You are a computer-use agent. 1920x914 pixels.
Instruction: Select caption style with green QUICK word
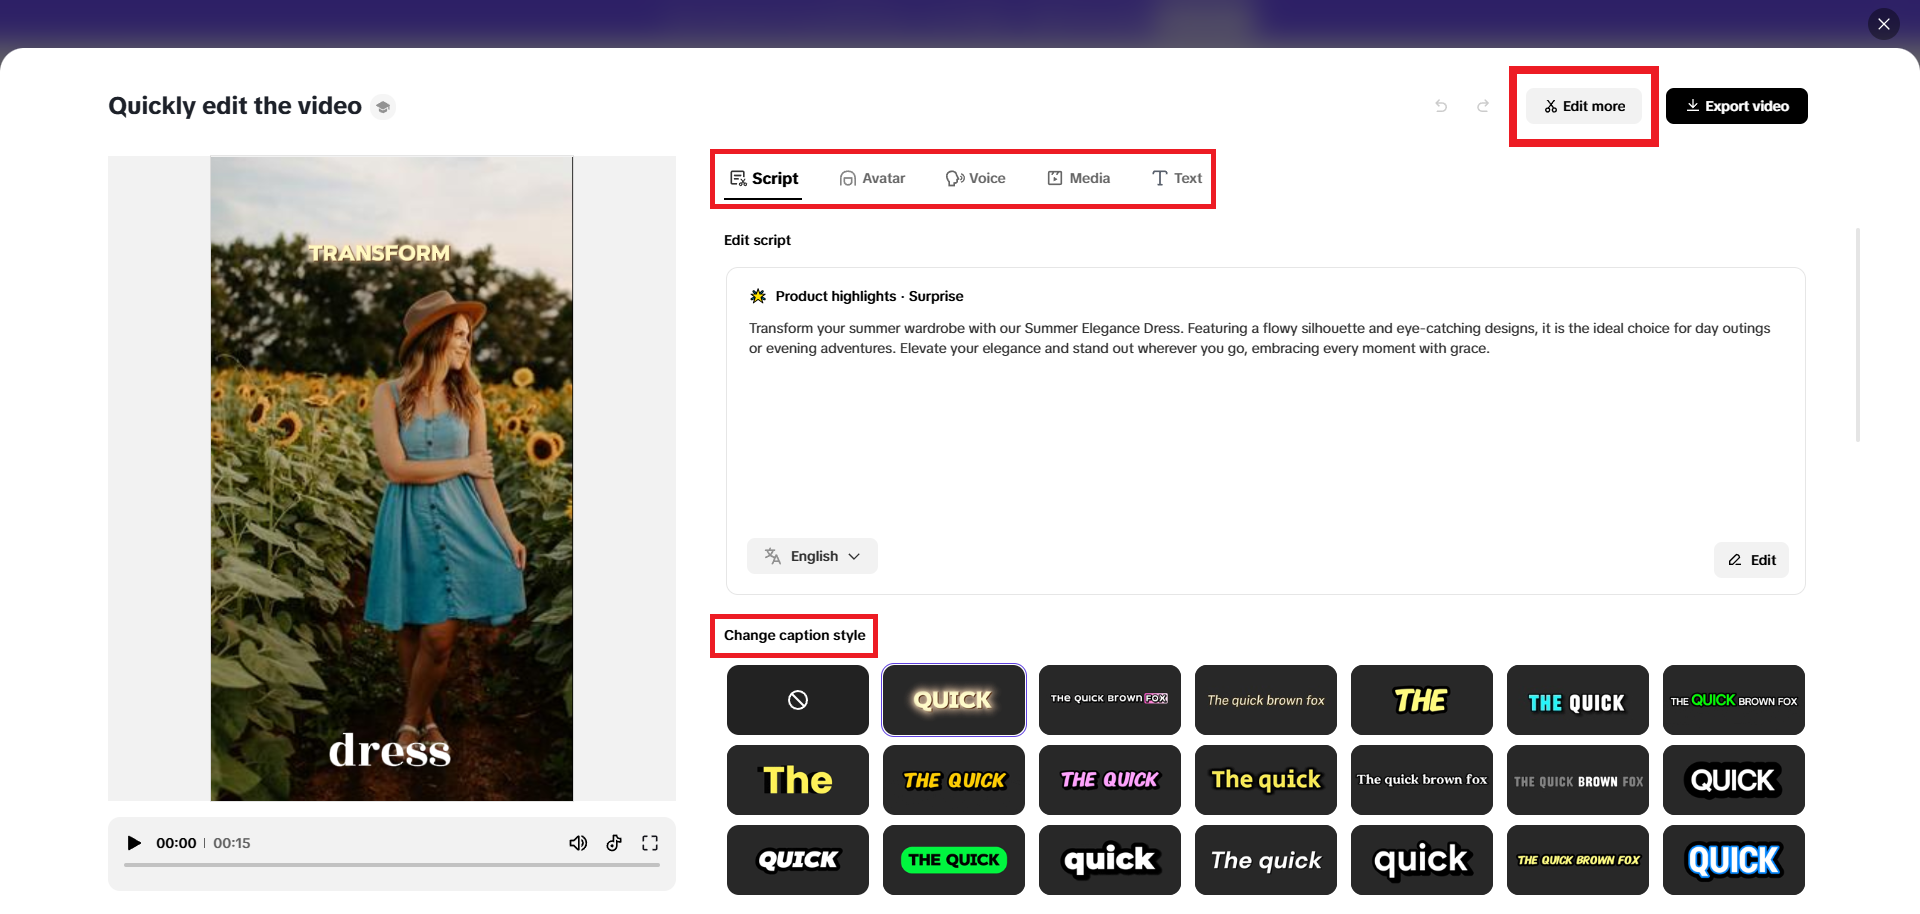click(x=1734, y=700)
